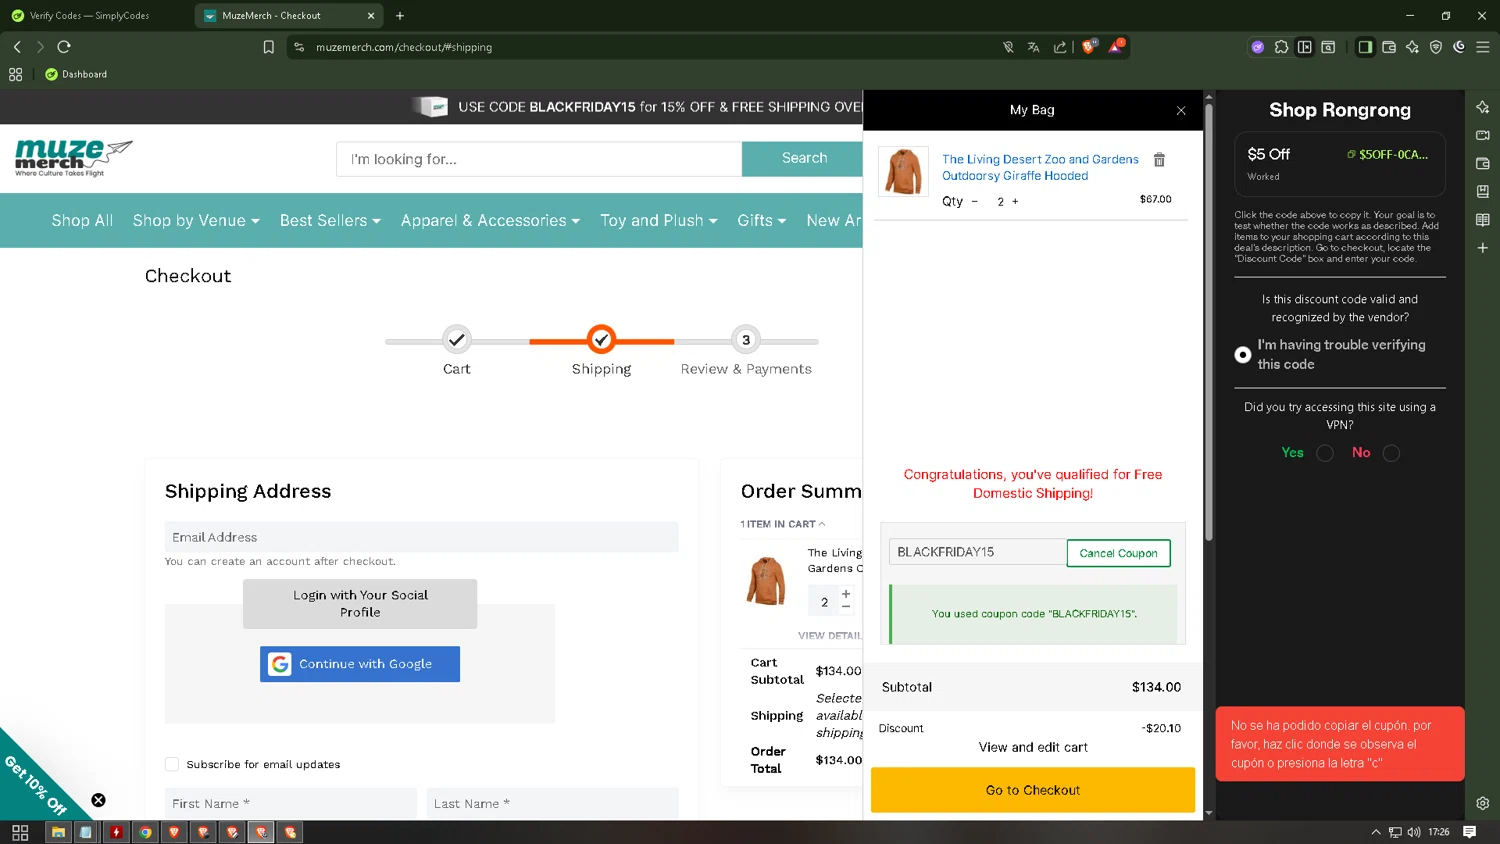Open the Brave Shields lion icon
This screenshot has height=844, width=1500.
click(1089, 46)
